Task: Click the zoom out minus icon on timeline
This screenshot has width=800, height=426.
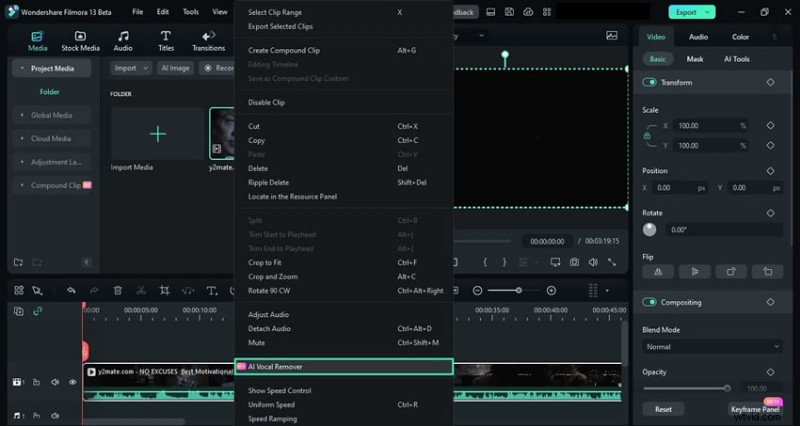Action: pos(478,290)
